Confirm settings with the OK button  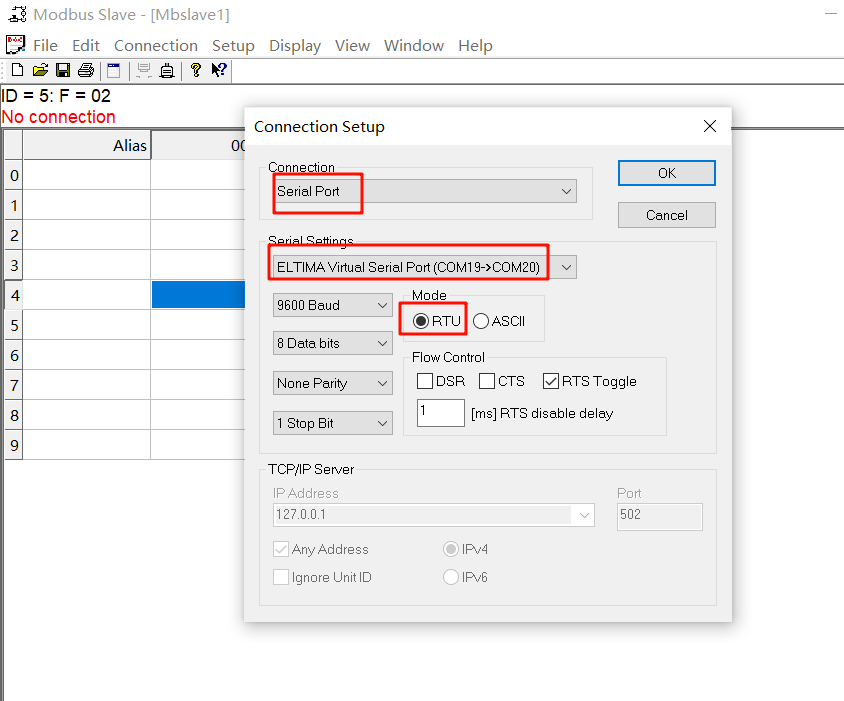(666, 172)
